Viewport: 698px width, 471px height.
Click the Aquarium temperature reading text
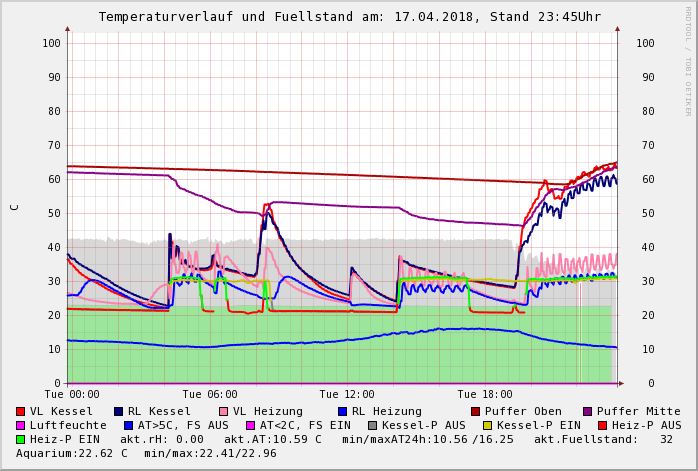pos(72,453)
